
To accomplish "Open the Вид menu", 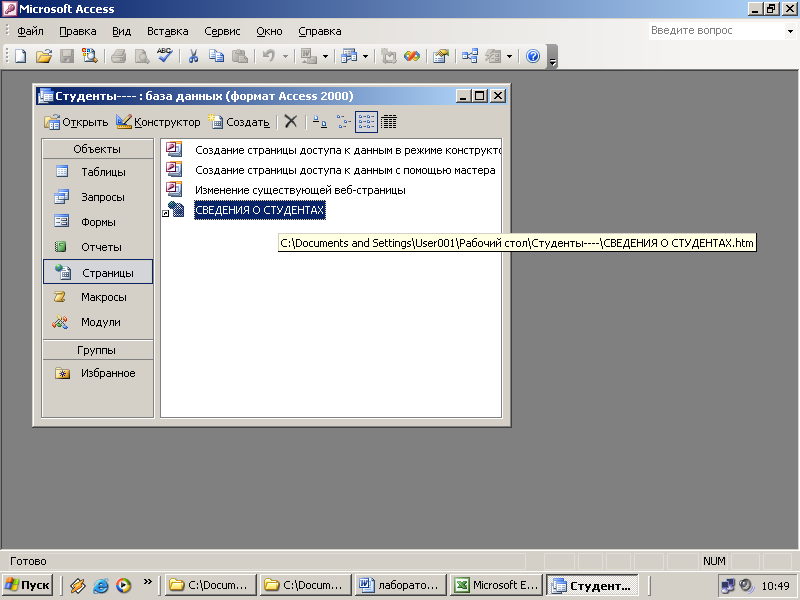I will pyautogui.click(x=121, y=31).
